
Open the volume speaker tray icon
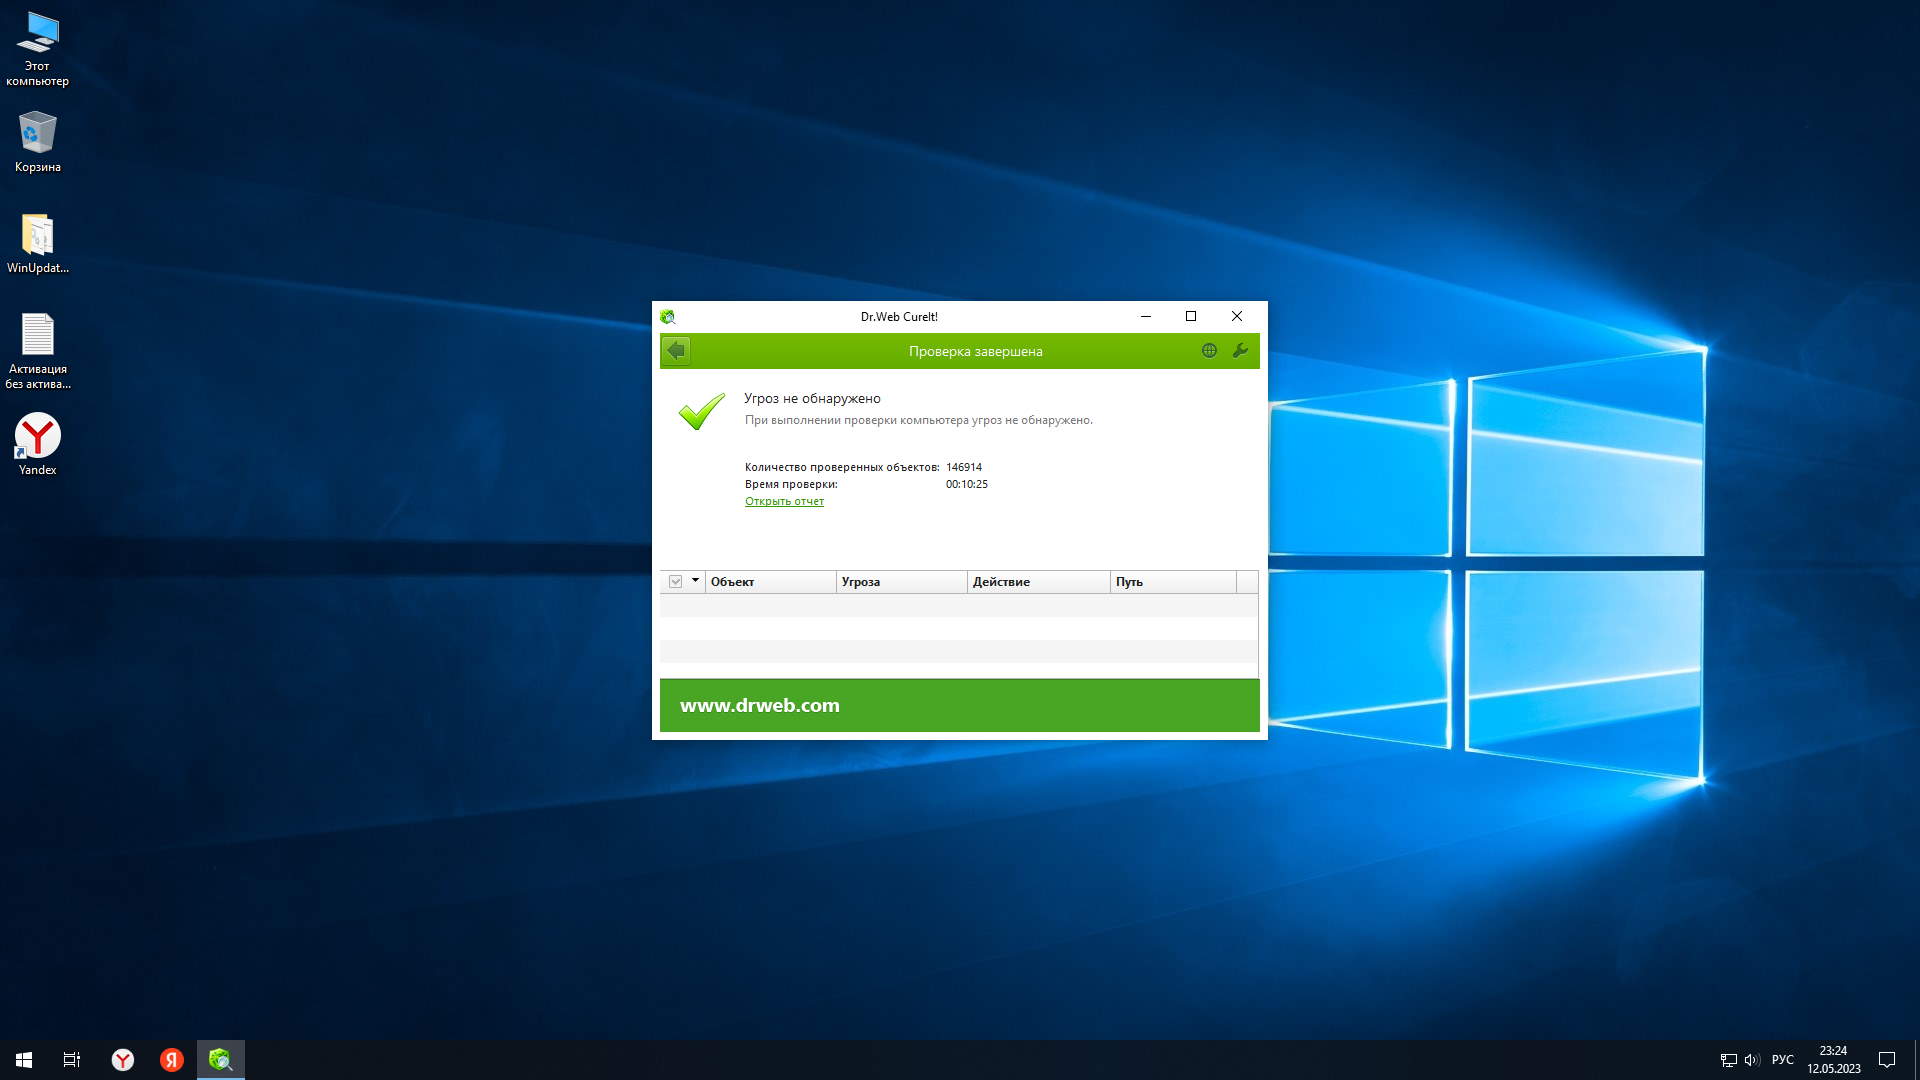(x=1752, y=1060)
